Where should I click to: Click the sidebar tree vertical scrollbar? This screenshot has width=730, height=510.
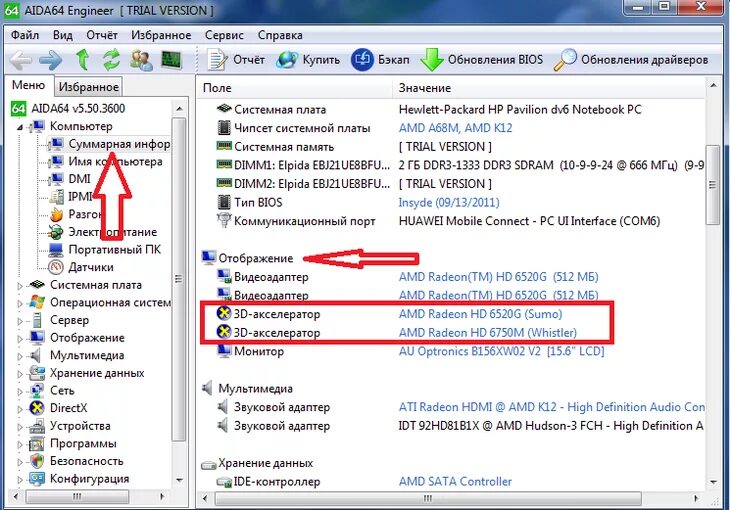pyautogui.click(x=179, y=279)
